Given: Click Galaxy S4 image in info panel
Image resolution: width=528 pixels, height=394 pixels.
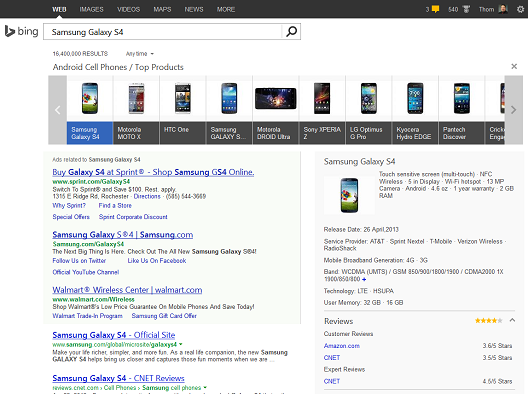Looking at the screenshot, I should pos(349,195).
